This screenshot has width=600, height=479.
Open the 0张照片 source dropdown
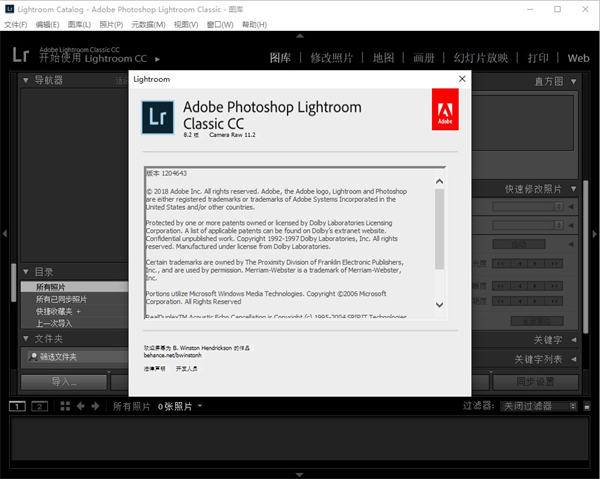tap(180, 406)
